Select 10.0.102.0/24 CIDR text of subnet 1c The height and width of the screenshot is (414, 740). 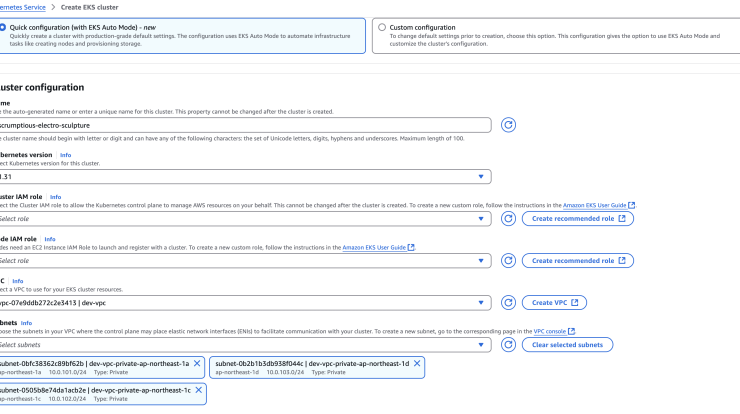click(x=67, y=398)
